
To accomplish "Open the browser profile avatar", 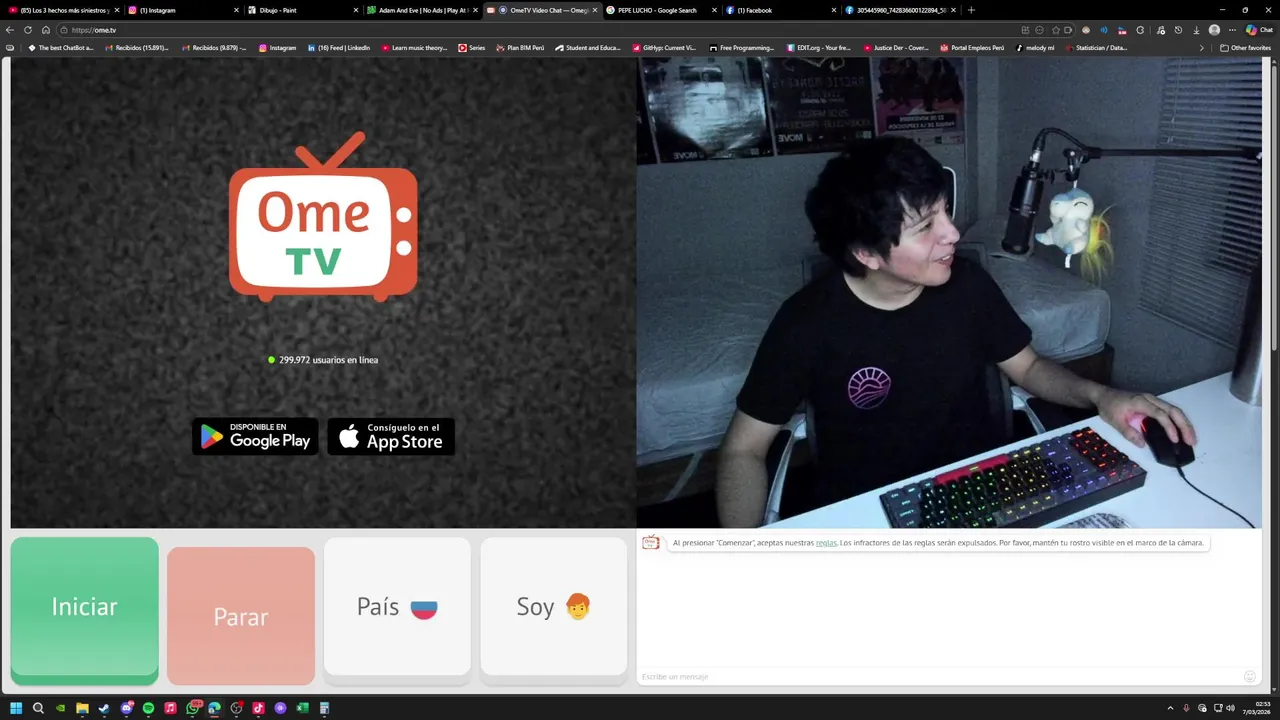I will (1214, 30).
